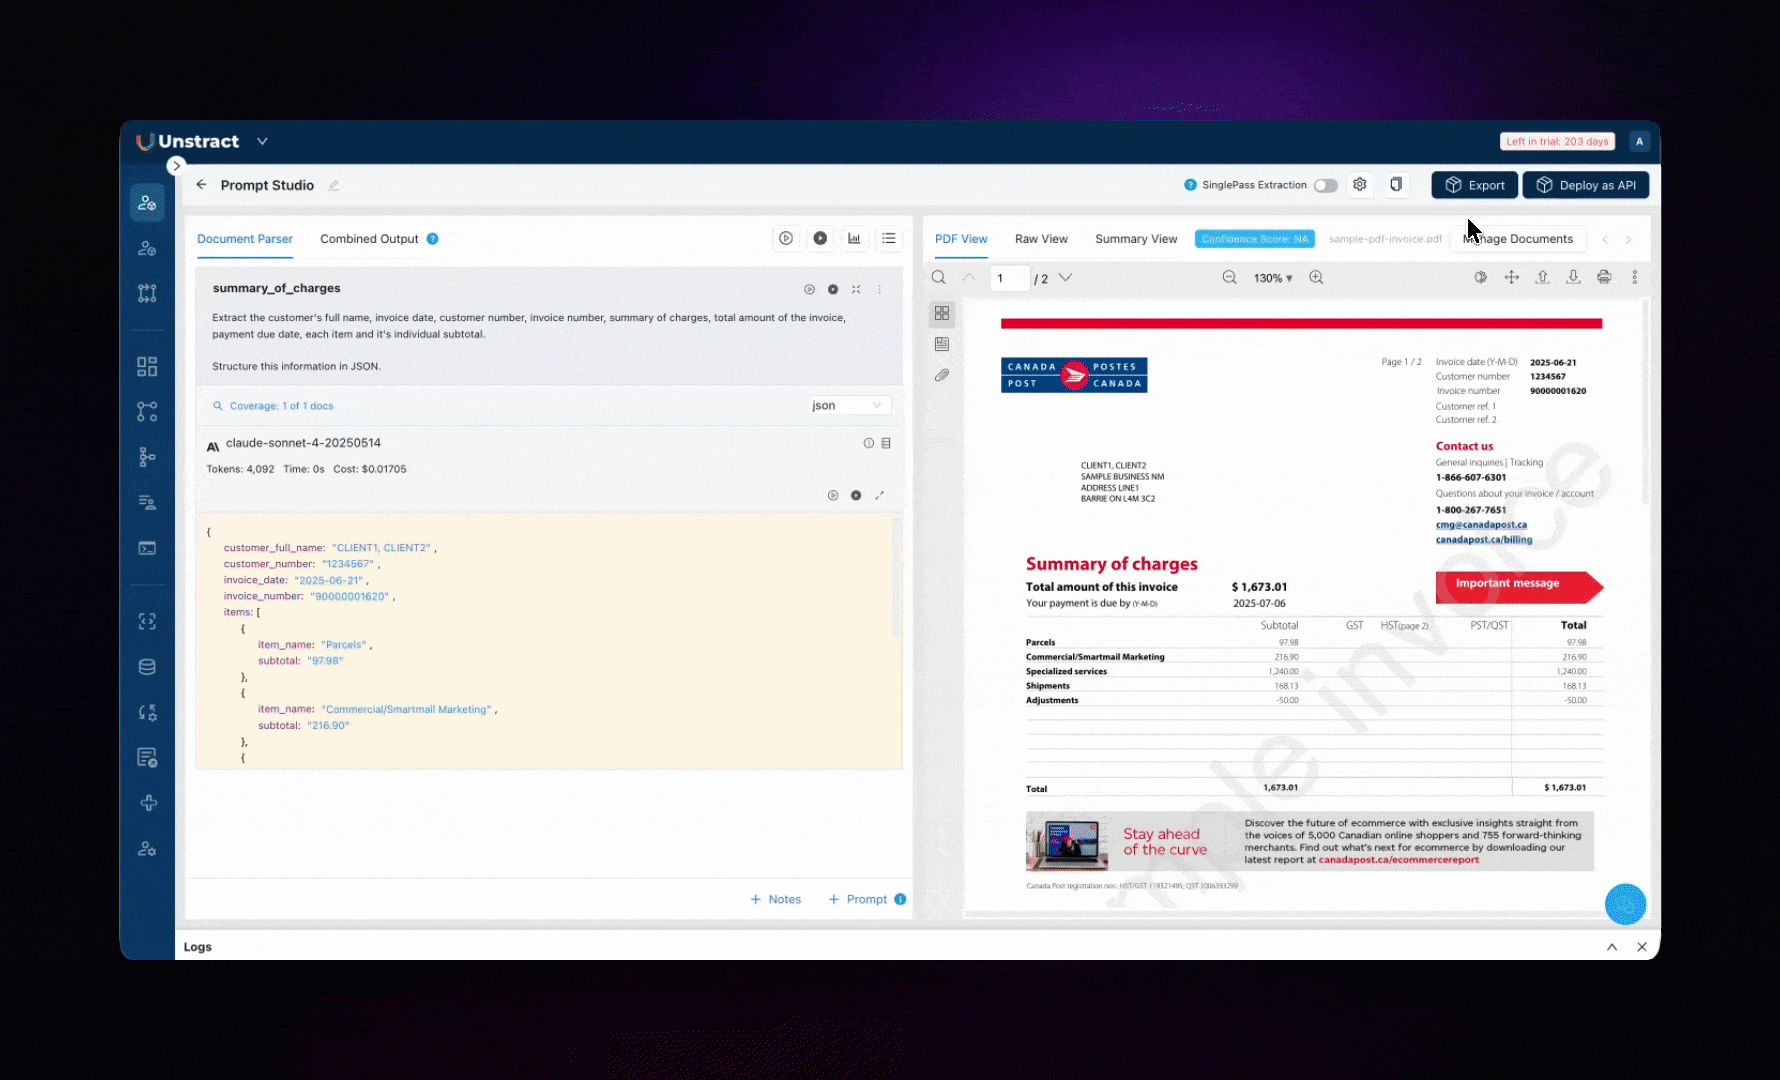1780x1080 pixels.
Task: Open the settings gear next to SinglePass toggle
Action: point(1360,185)
